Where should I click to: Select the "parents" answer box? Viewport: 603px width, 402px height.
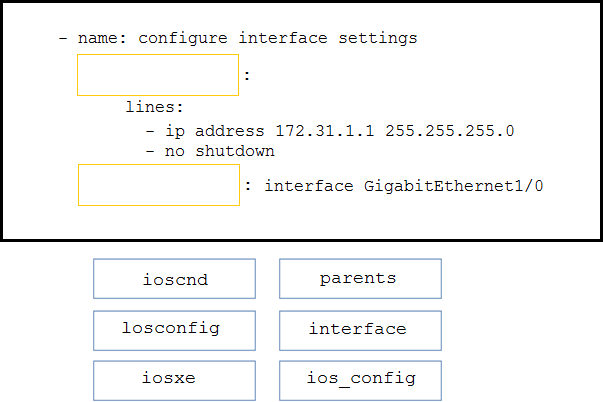359,279
